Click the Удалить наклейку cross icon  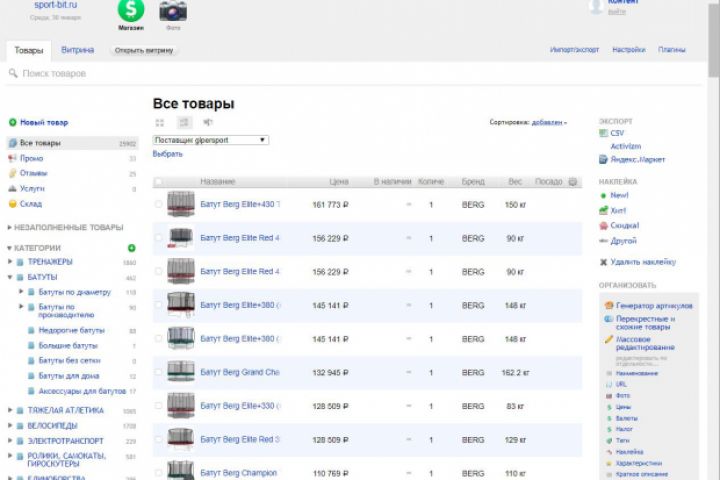[603, 262]
